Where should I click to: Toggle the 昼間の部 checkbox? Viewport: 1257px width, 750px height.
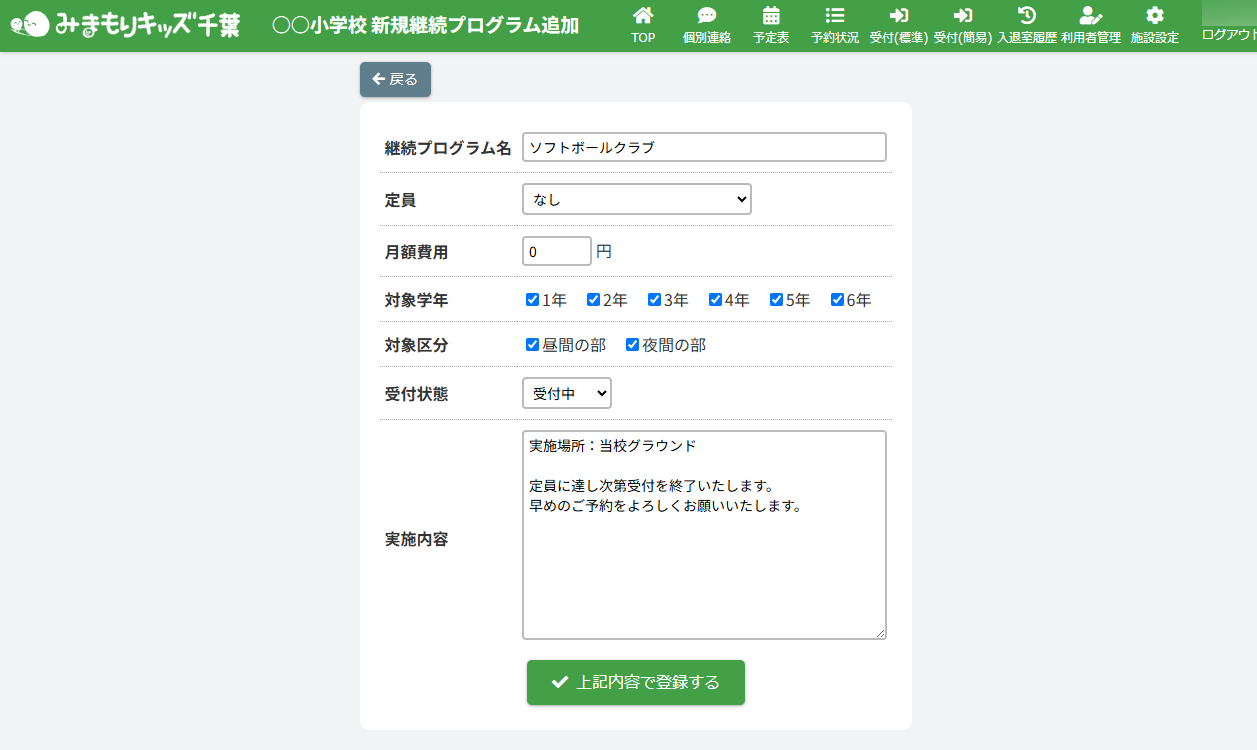533,345
